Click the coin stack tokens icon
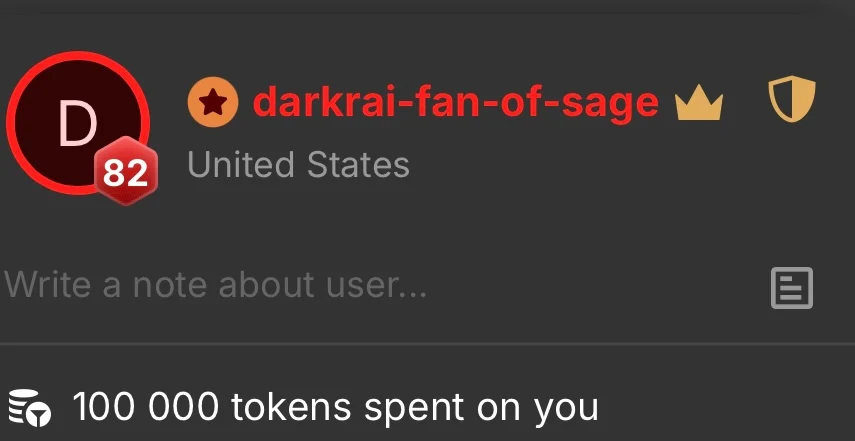 coord(30,407)
